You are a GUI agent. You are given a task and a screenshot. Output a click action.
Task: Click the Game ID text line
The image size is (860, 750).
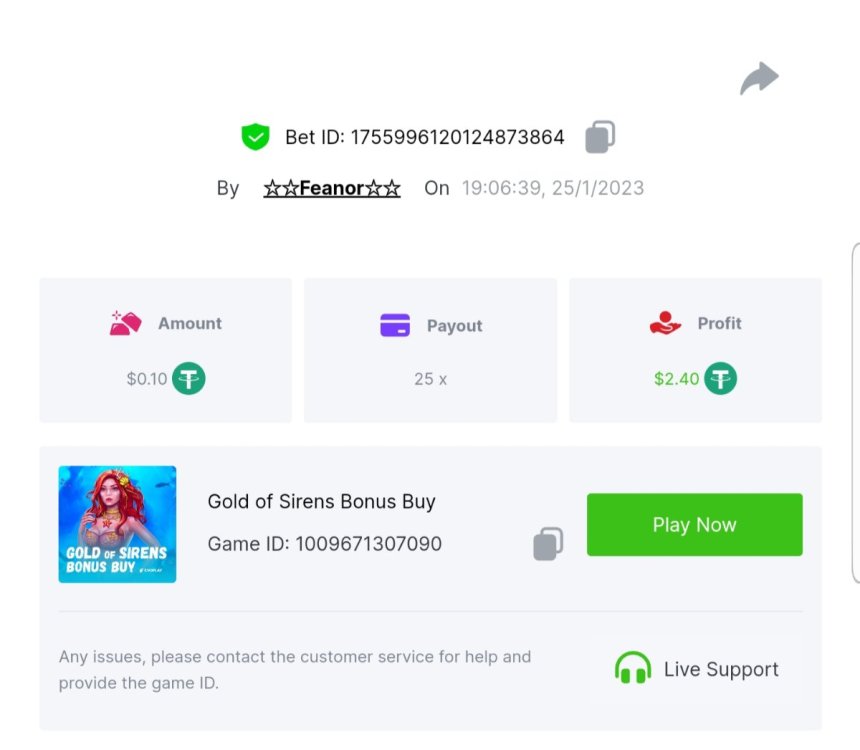point(324,544)
